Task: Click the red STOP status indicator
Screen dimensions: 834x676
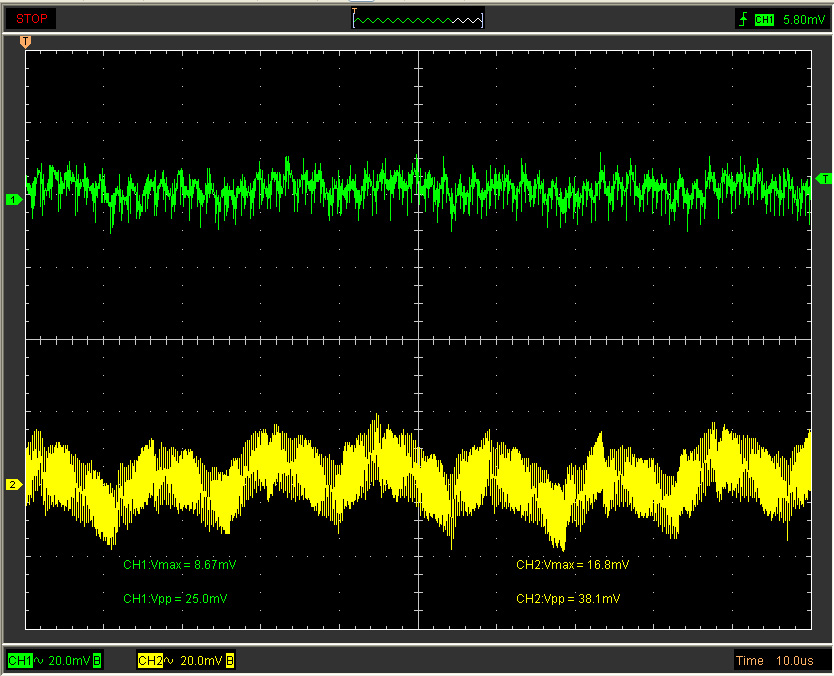Action: (x=31, y=19)
